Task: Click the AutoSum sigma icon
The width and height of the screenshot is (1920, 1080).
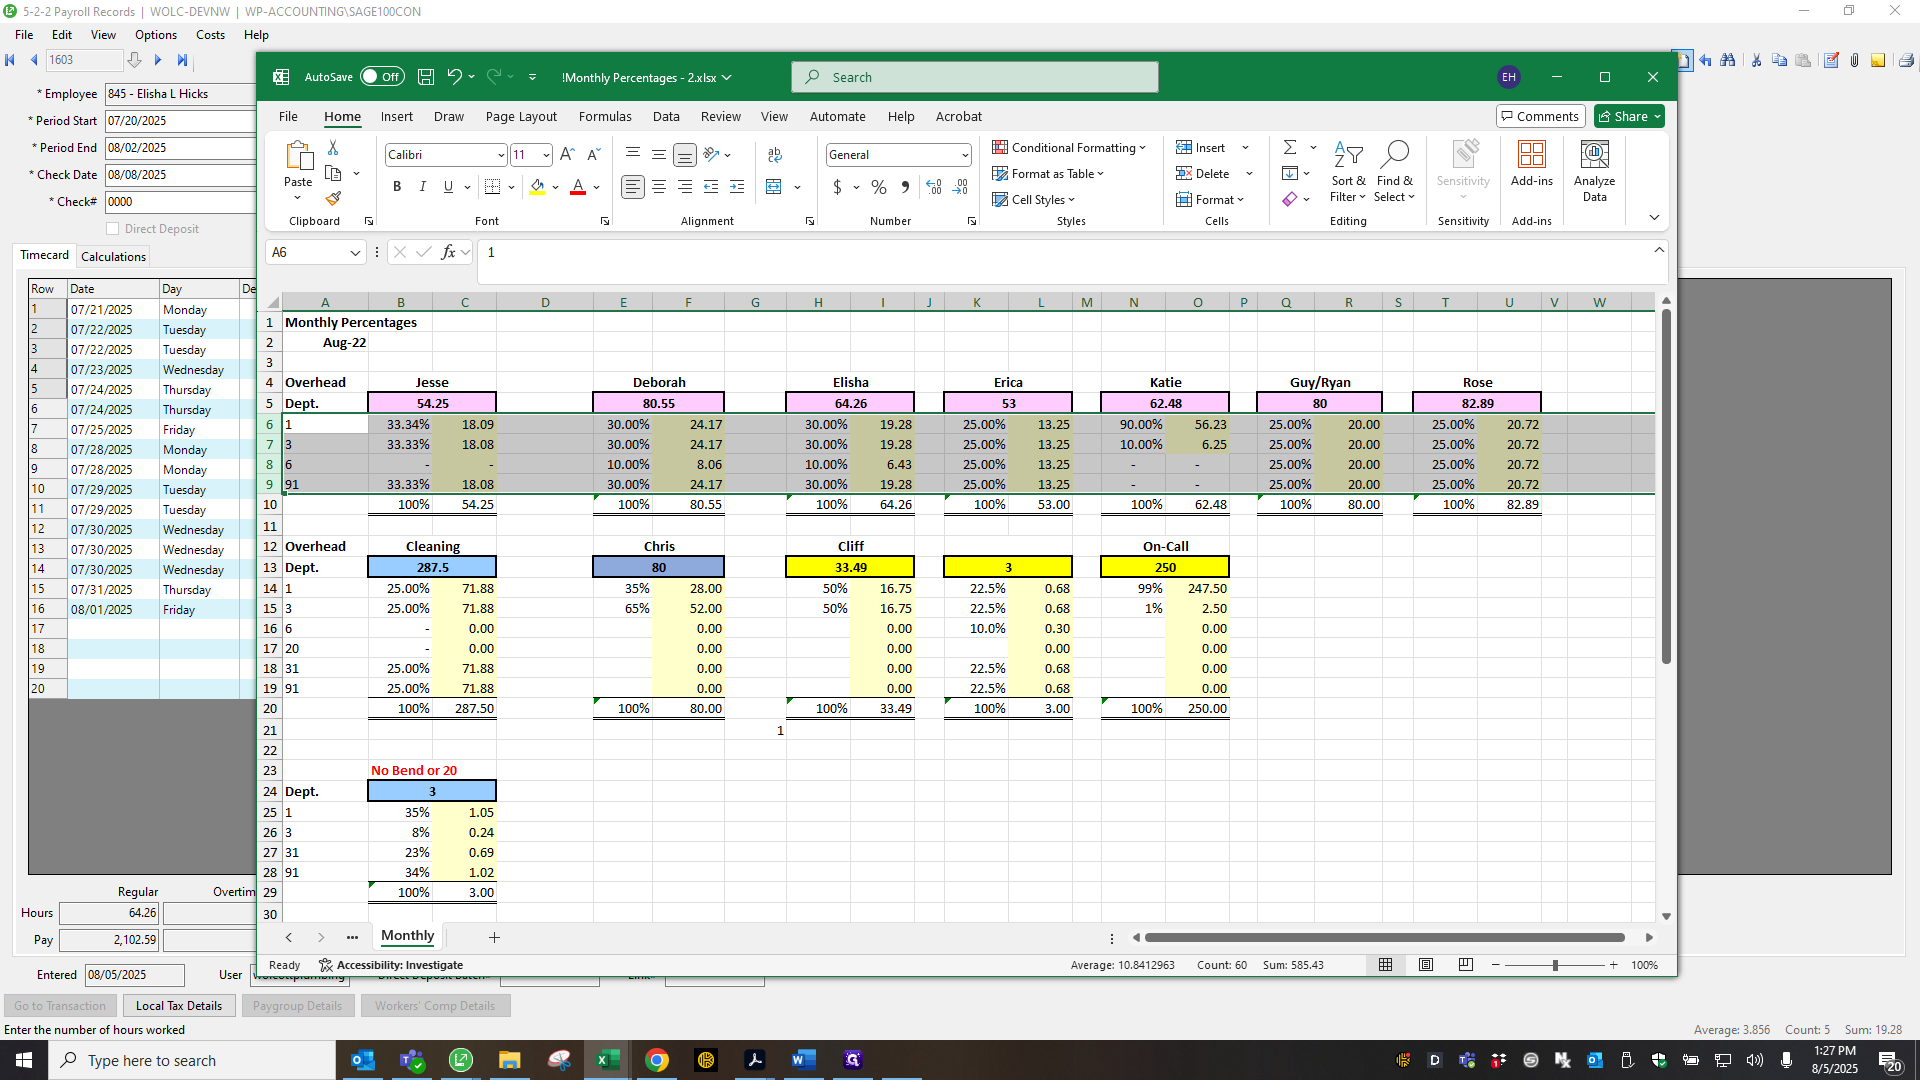Action: point(1290,147)
